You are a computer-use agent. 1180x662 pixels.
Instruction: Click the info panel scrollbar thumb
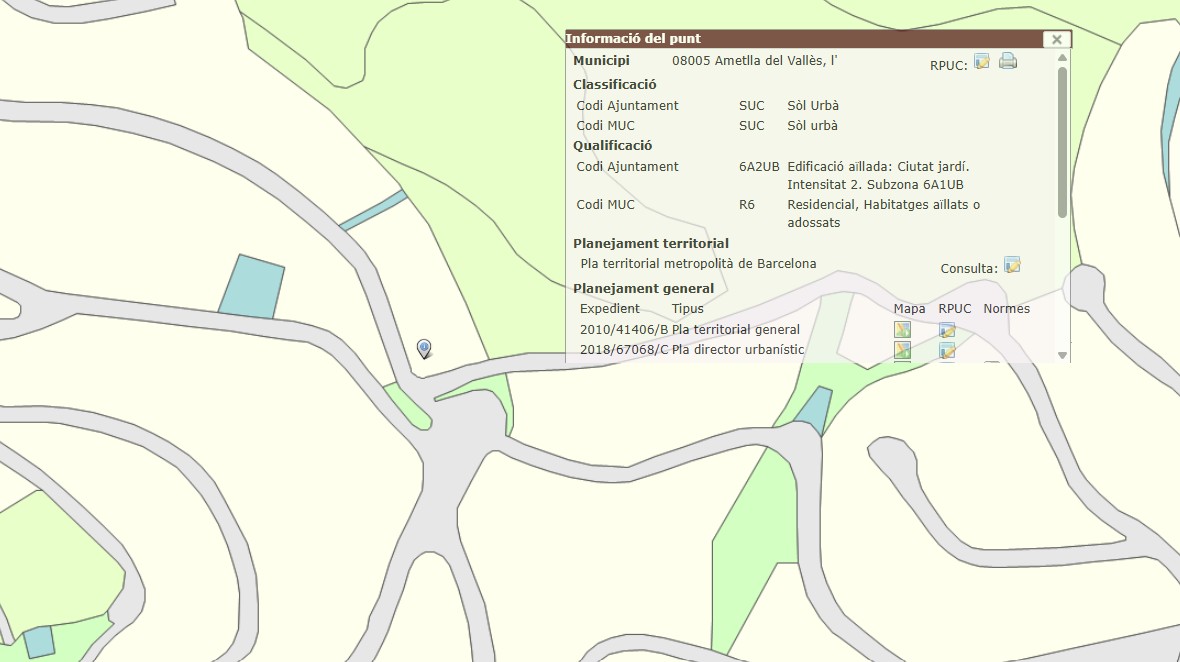[x=1062, y=140]
